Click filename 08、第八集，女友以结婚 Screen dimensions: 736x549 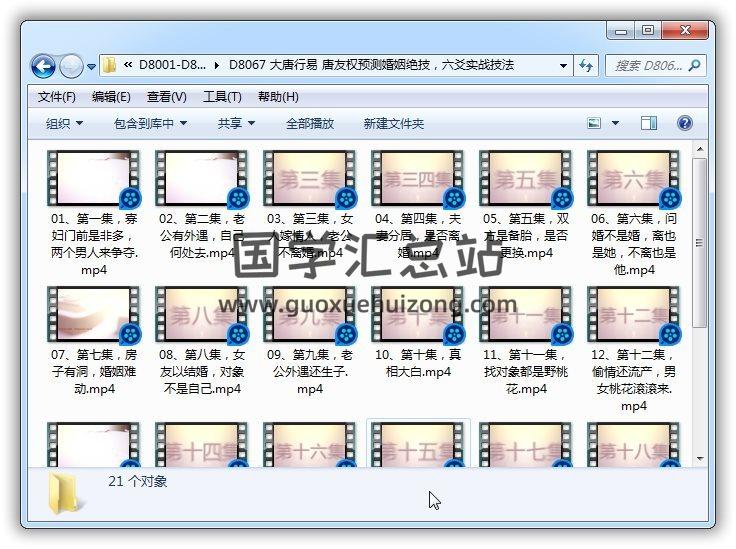(202, 372)
